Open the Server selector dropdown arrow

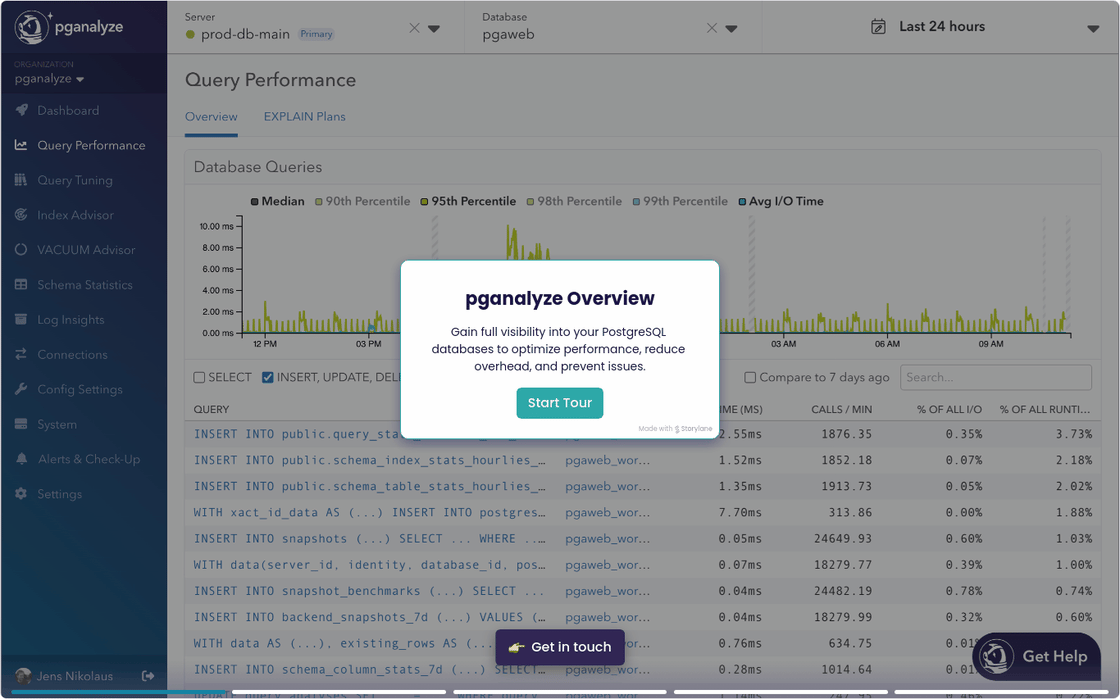click(434, 29)
